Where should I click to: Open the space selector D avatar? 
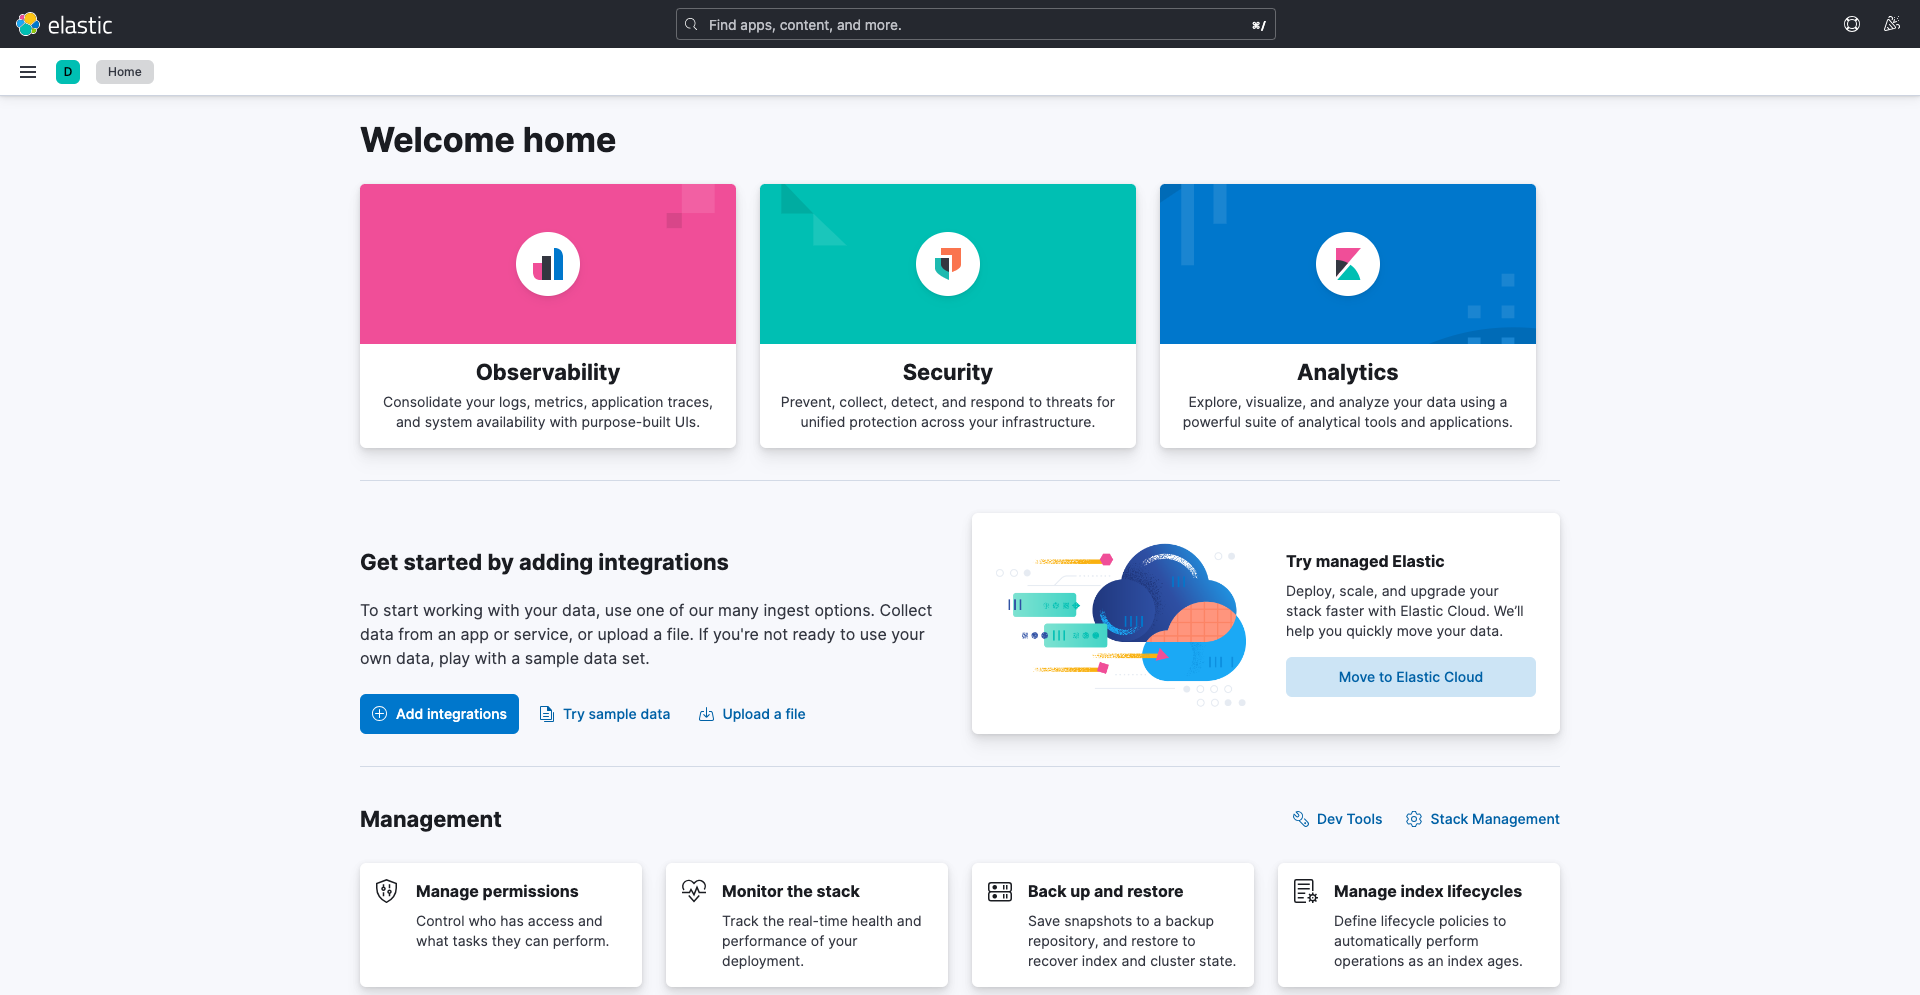pyautogui.click(x=68, y=72)
